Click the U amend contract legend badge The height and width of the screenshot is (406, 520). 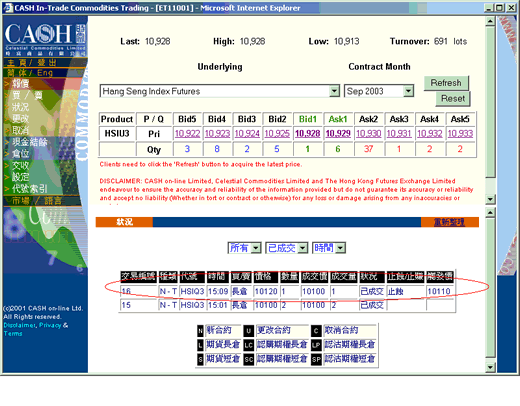pos(249,331)
